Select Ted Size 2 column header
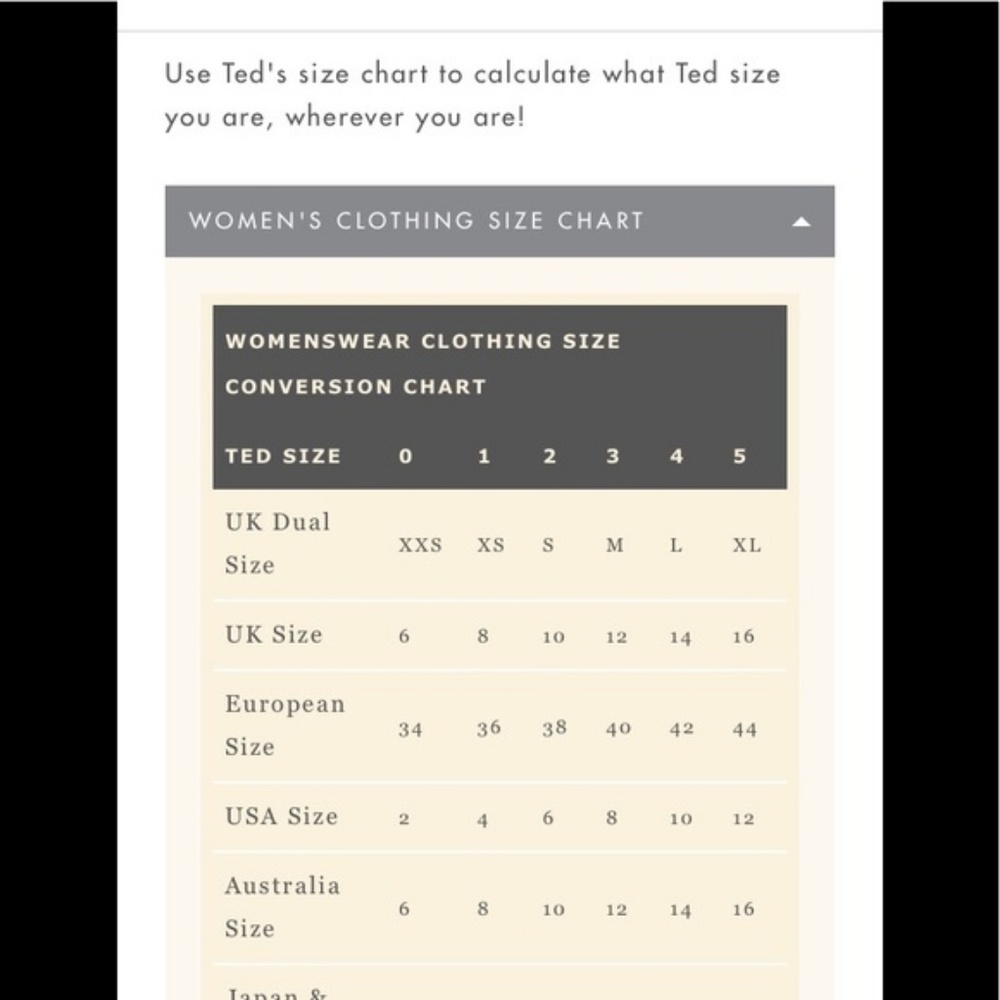Image resolution: width=1000 pixels, height=1000 pixels. tap(549, 456)
